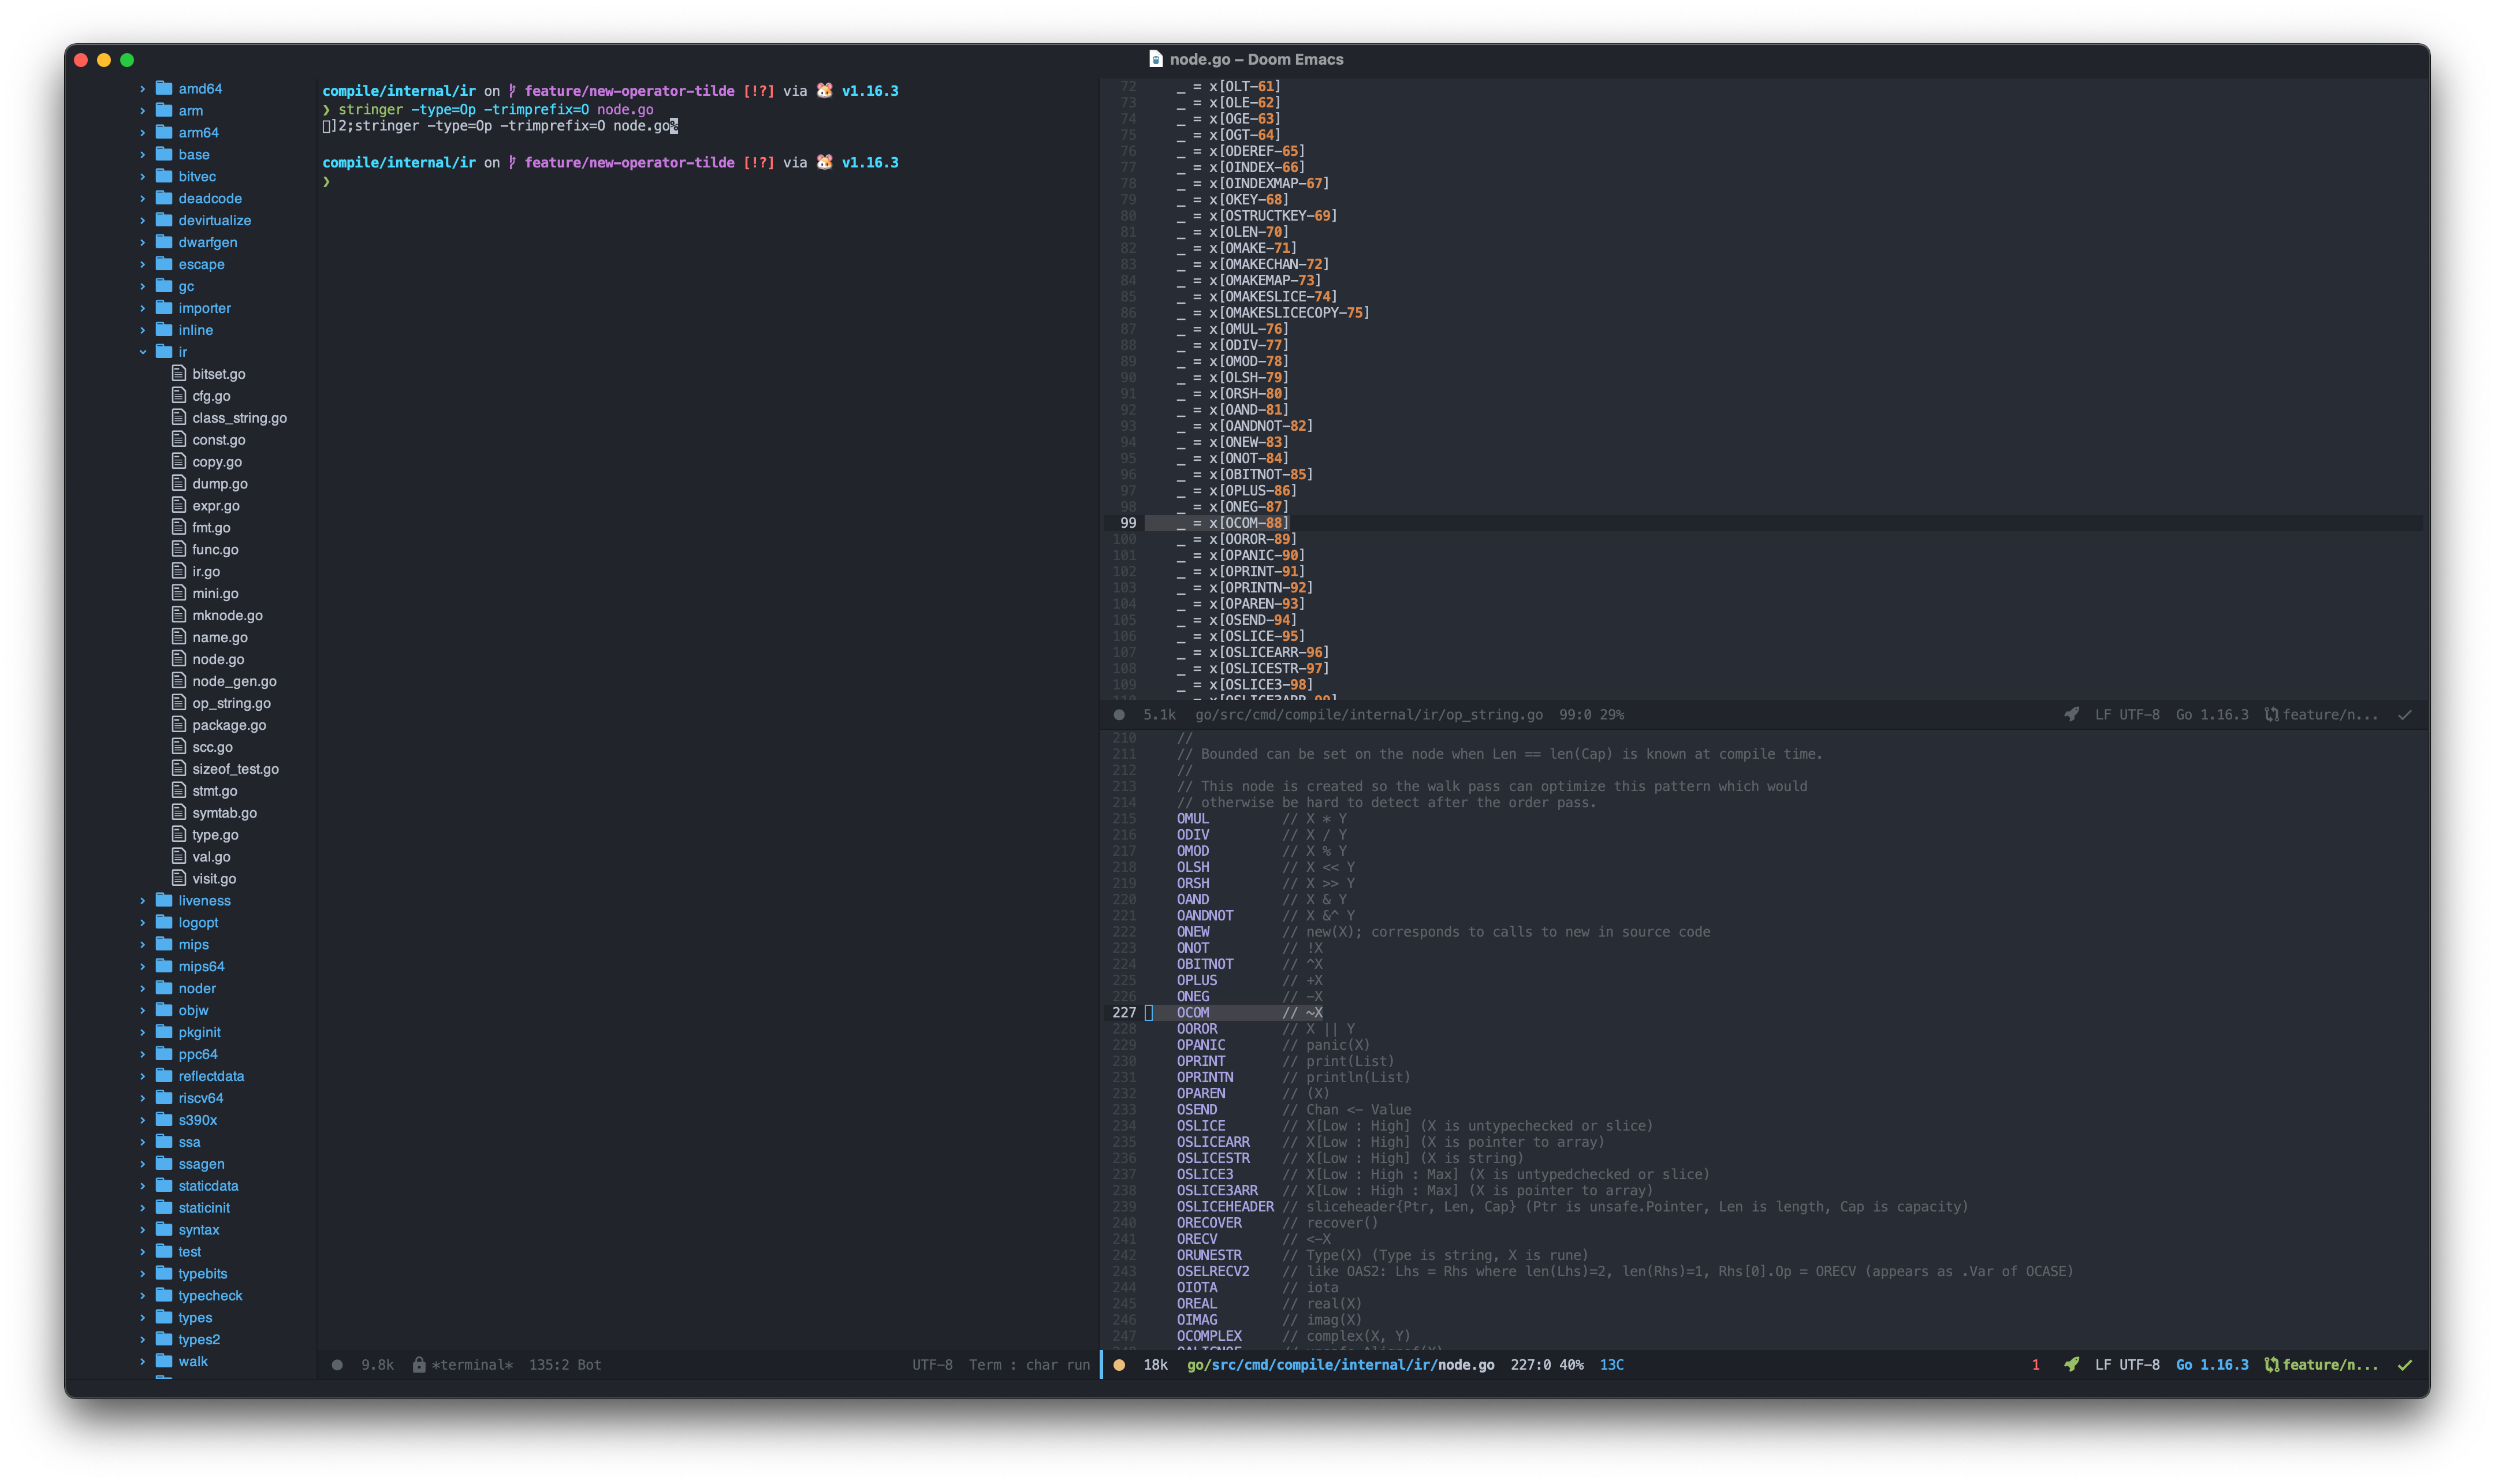Open mknode.go in the file tree
The height and width of the screenshot is (1484, 2495).
228,615
